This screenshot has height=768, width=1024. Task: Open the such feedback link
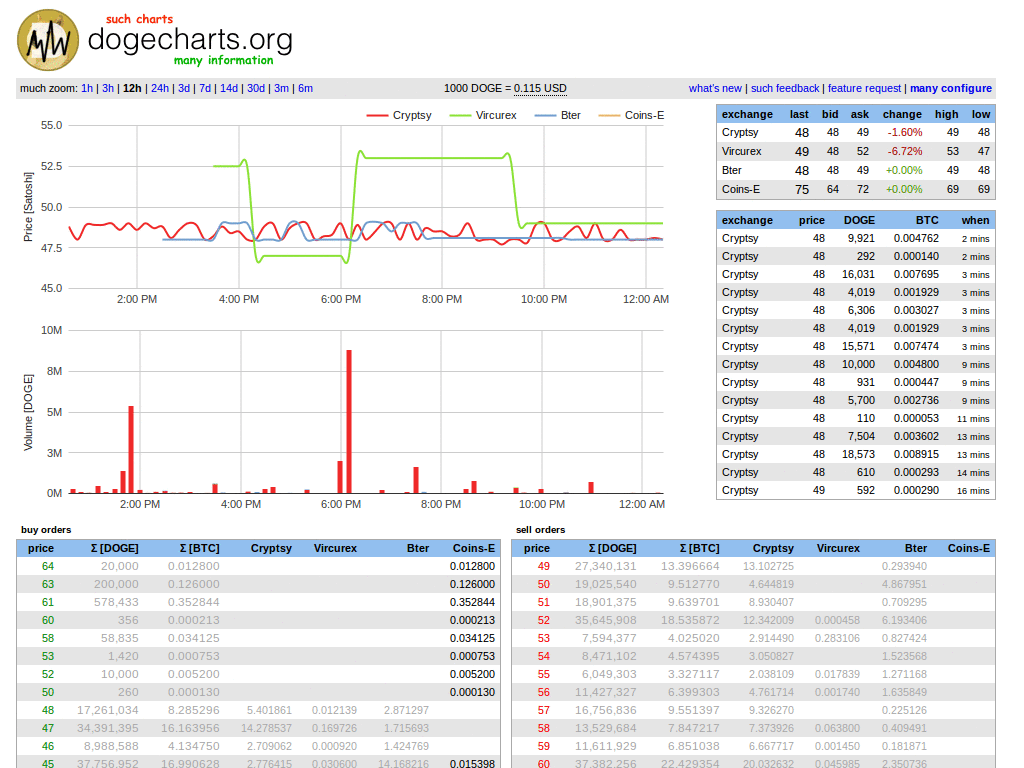pos(785,88)
